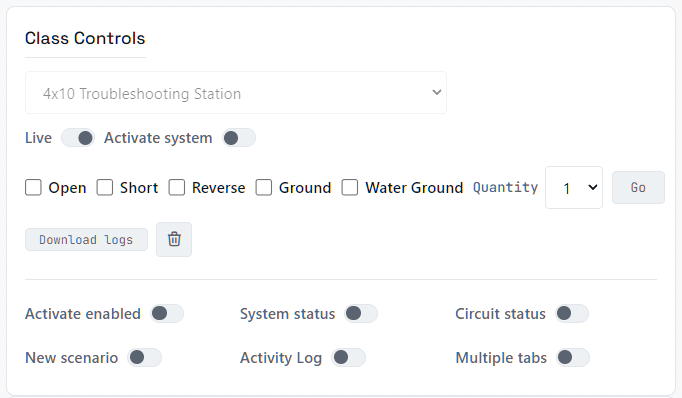Tick the Ground checkbox
Image resolution: width=682 pixels, height=398 pixels.
[264, 187]
